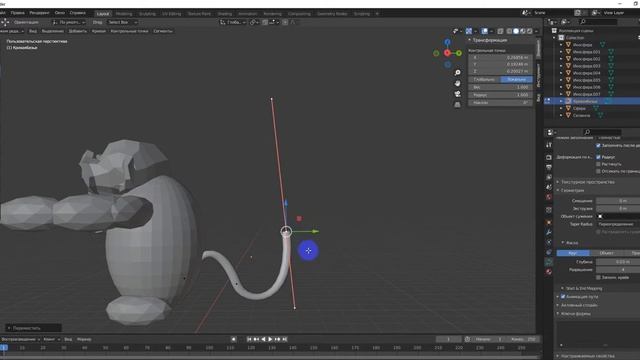Click the proportional editing icon in header

pyautogui.click(x=285, y=22)
